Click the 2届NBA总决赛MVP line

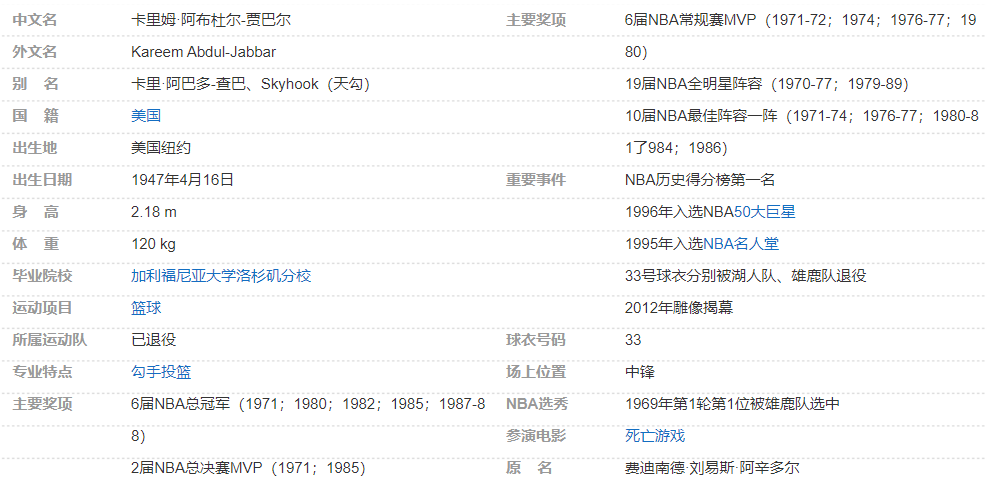point(248,468)
